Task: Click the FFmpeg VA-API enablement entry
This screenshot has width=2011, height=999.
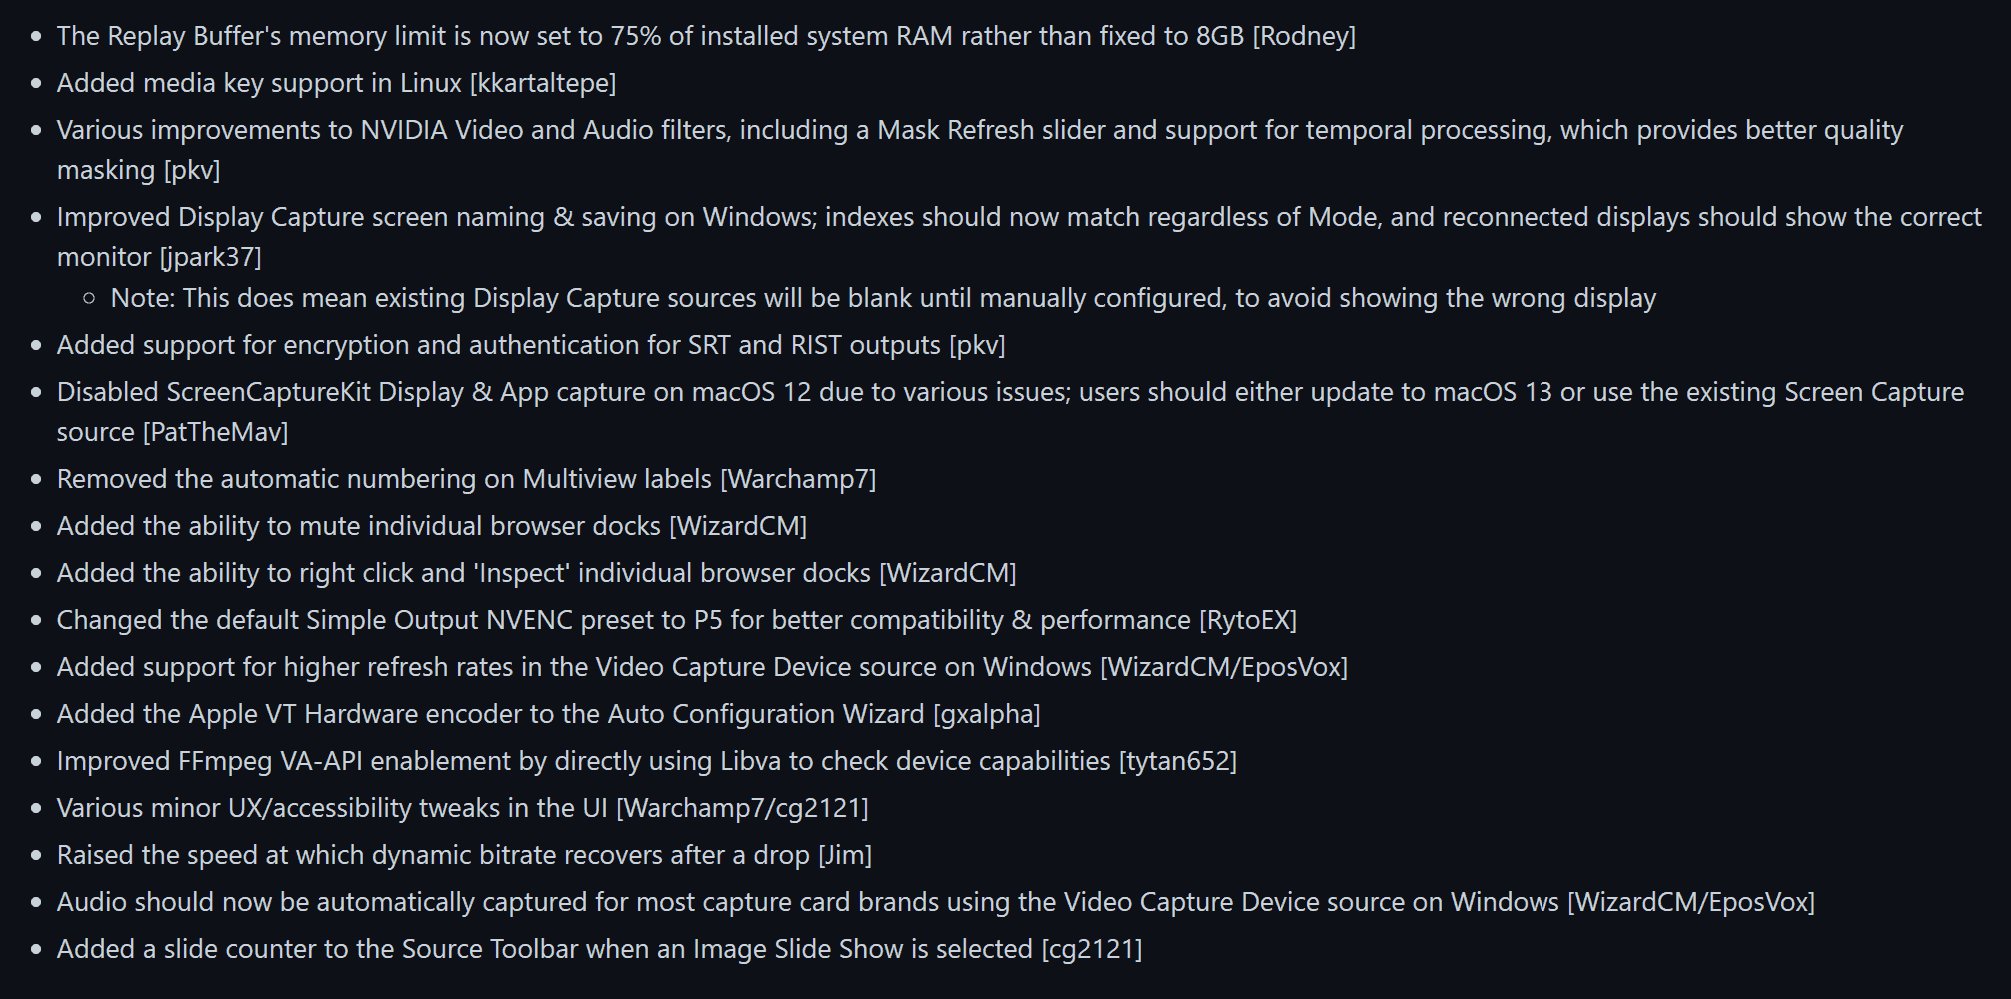Action: click(x=647, y=761)
